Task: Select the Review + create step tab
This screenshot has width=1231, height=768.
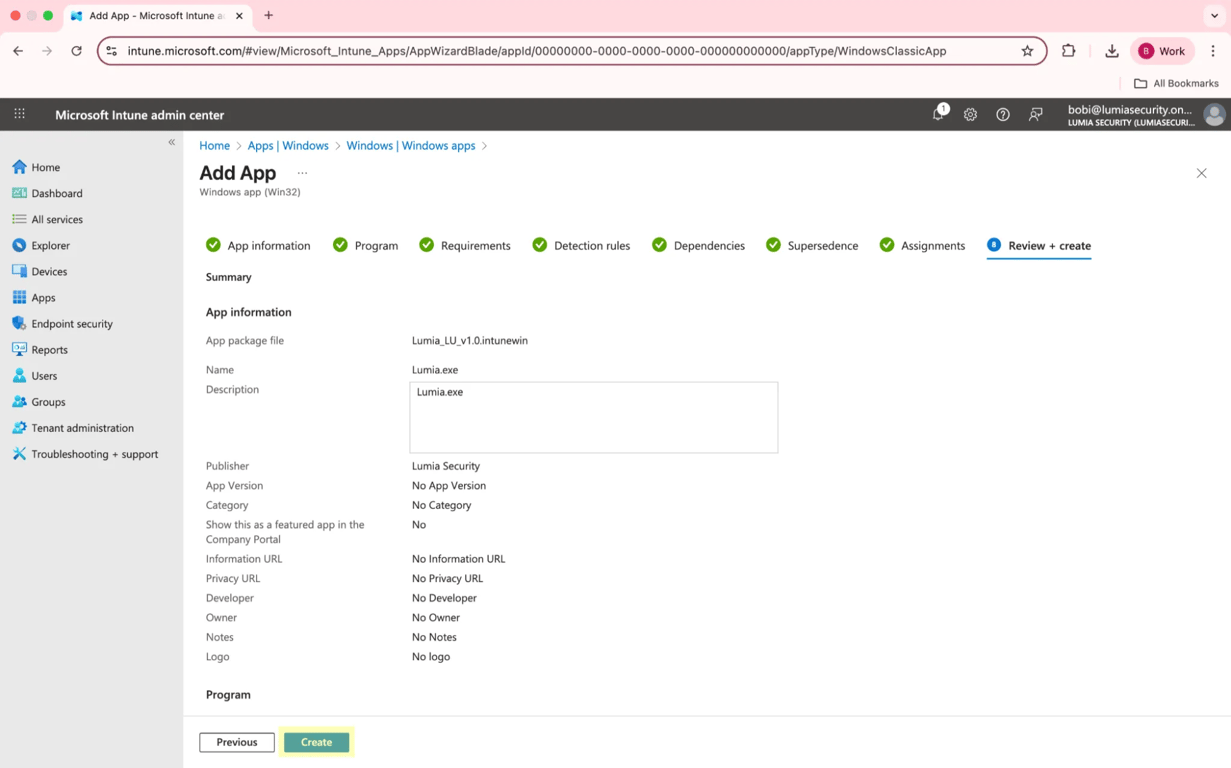Action: (1039, 245)
